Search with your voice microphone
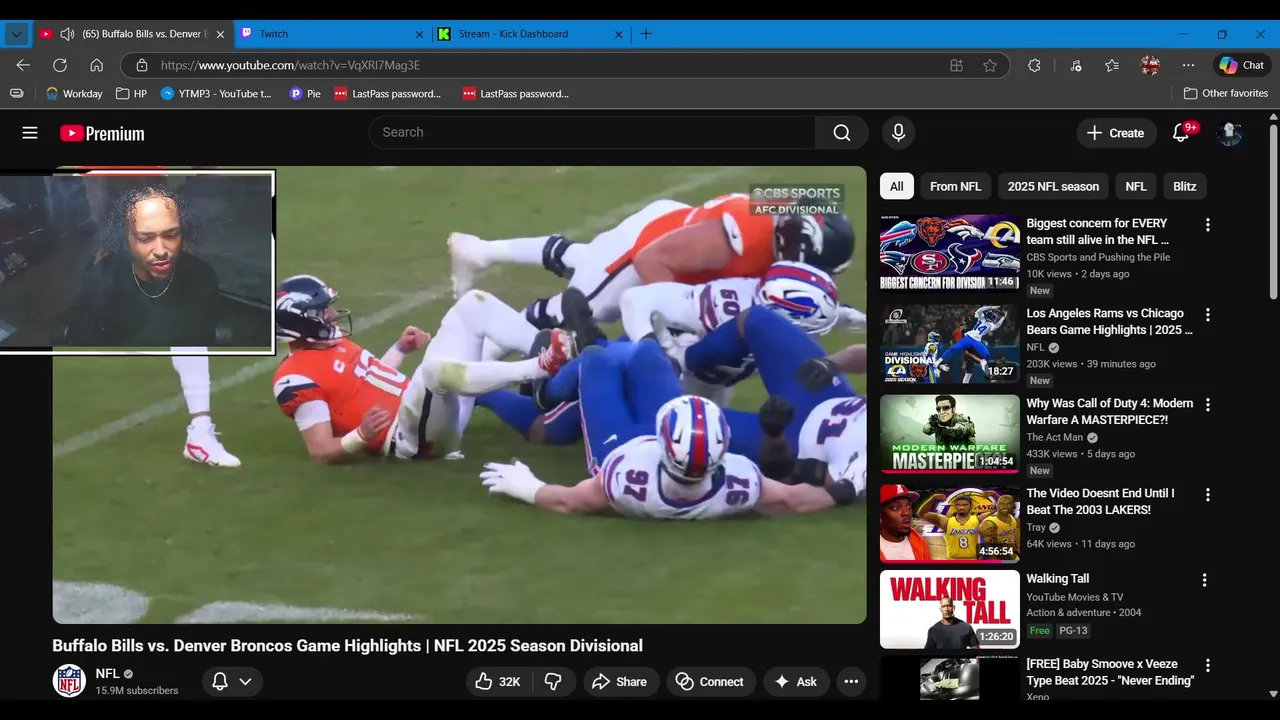Image resolution: width=1280 pixels, height=720 pixels. click(x=898, y=132)
